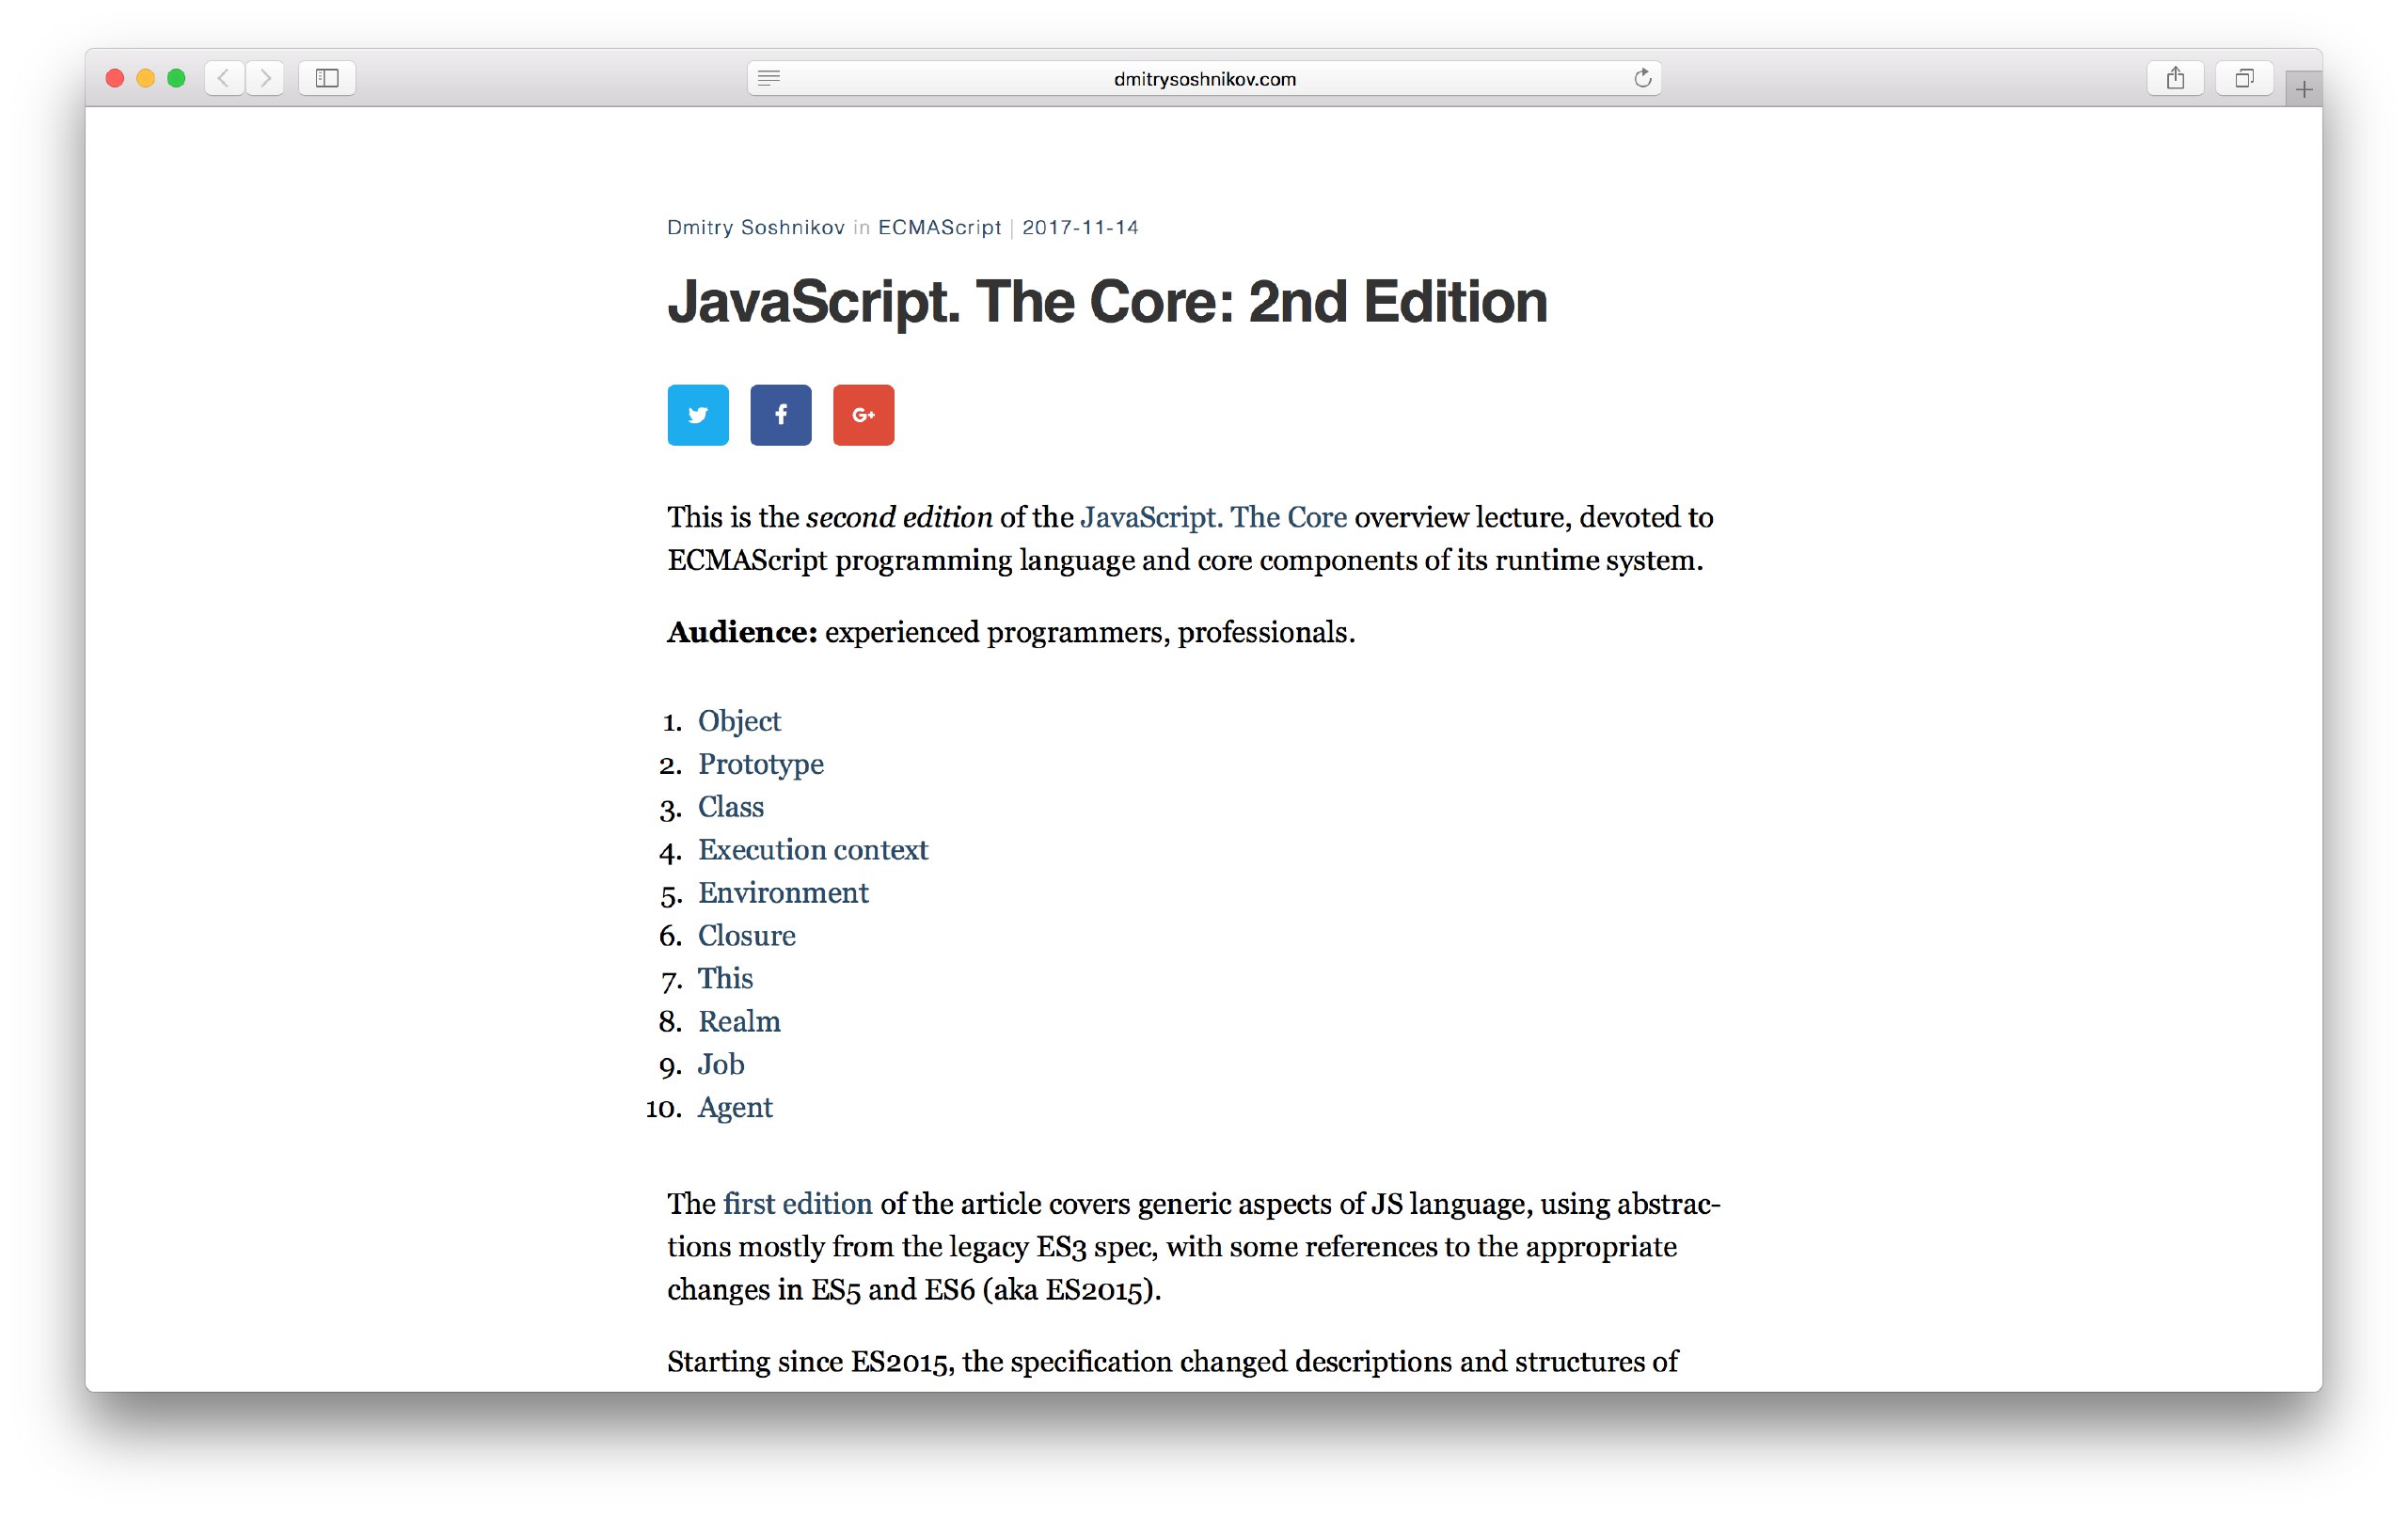Open Reader view icon in address bar
2408x1514 pixels.
768,78
